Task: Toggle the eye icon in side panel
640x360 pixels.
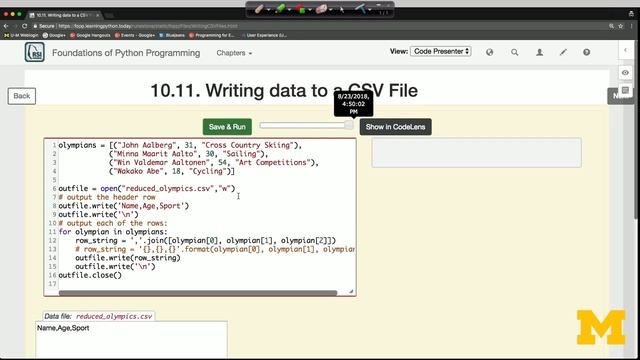Action: point(625,73)
